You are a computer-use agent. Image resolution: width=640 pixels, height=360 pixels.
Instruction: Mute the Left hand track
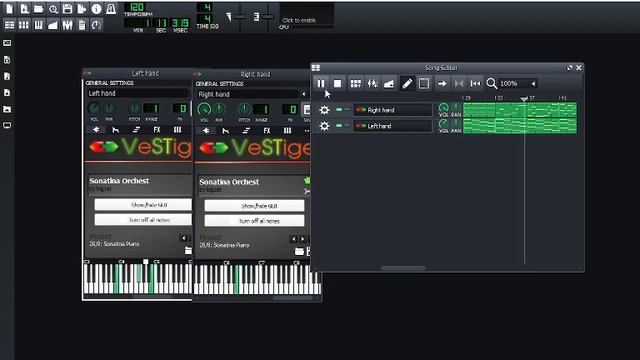click(x=339, y=125)
